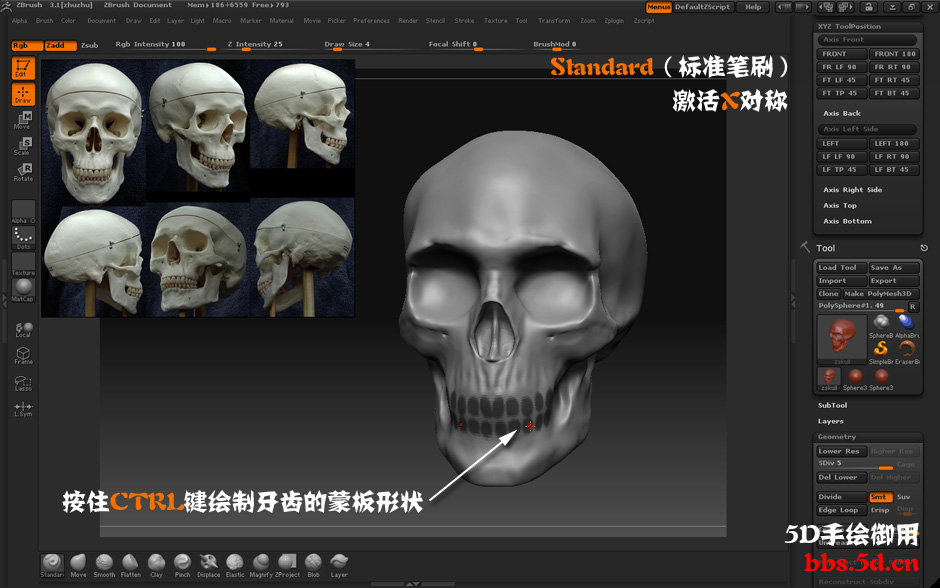Open the Texture selector slot
Image resolution: width=940 pixels, height=588 pixels.
coord(23,264)
